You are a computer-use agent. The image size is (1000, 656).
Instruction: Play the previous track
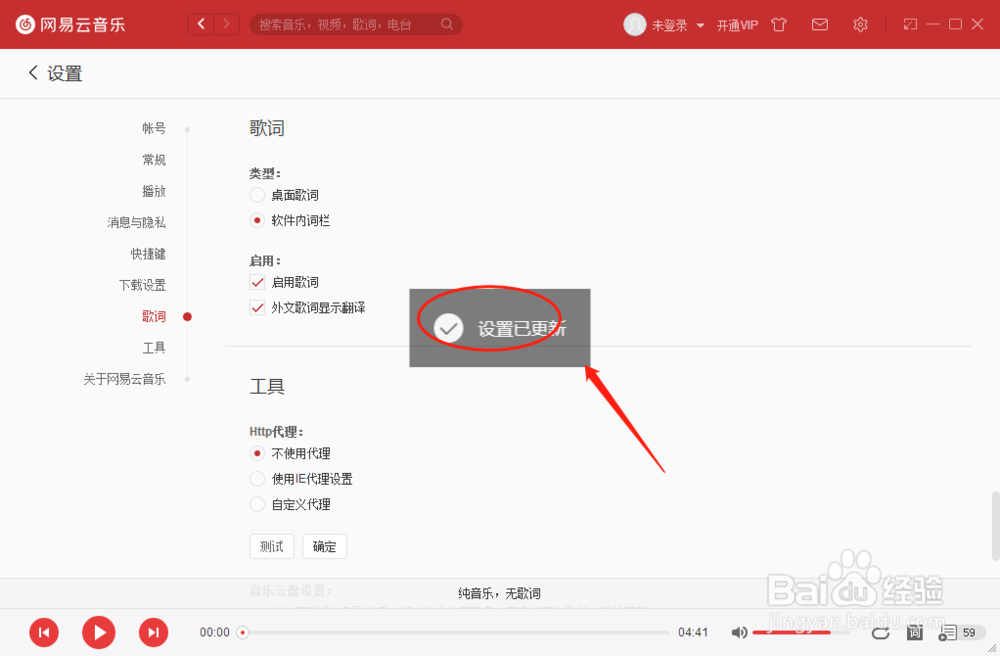44,632
